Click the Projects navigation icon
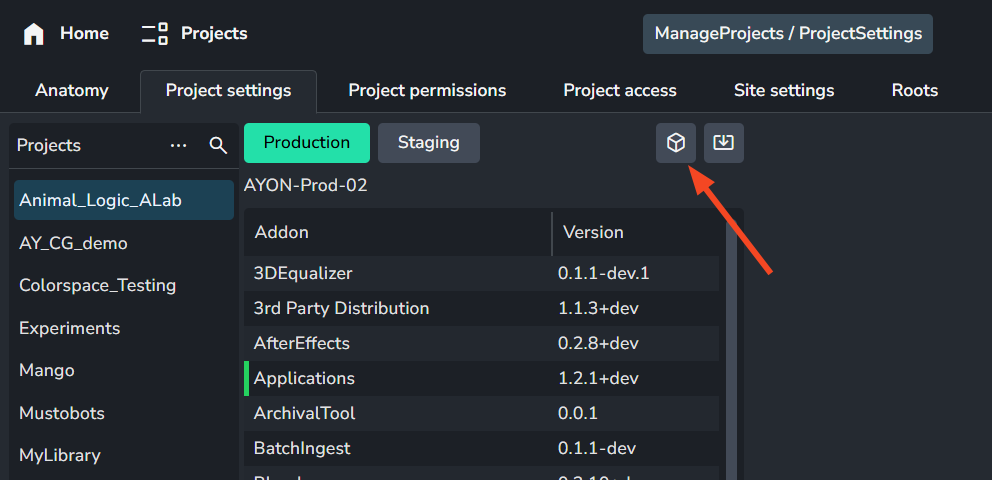The height and width of the screenshot is (480, 992). coord(155,34)
